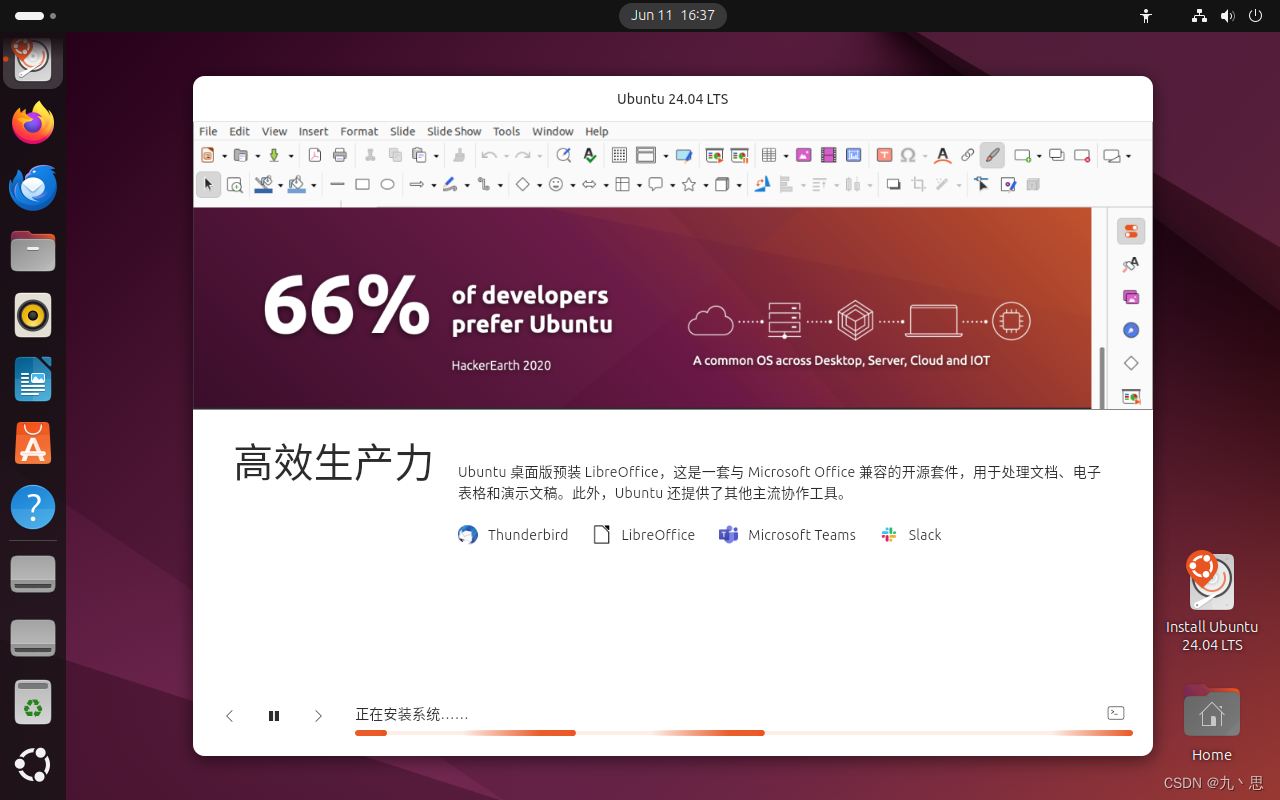Expand the Insert Table dropdown arrow
The image size is (1280, 800).
coord(786,156)
